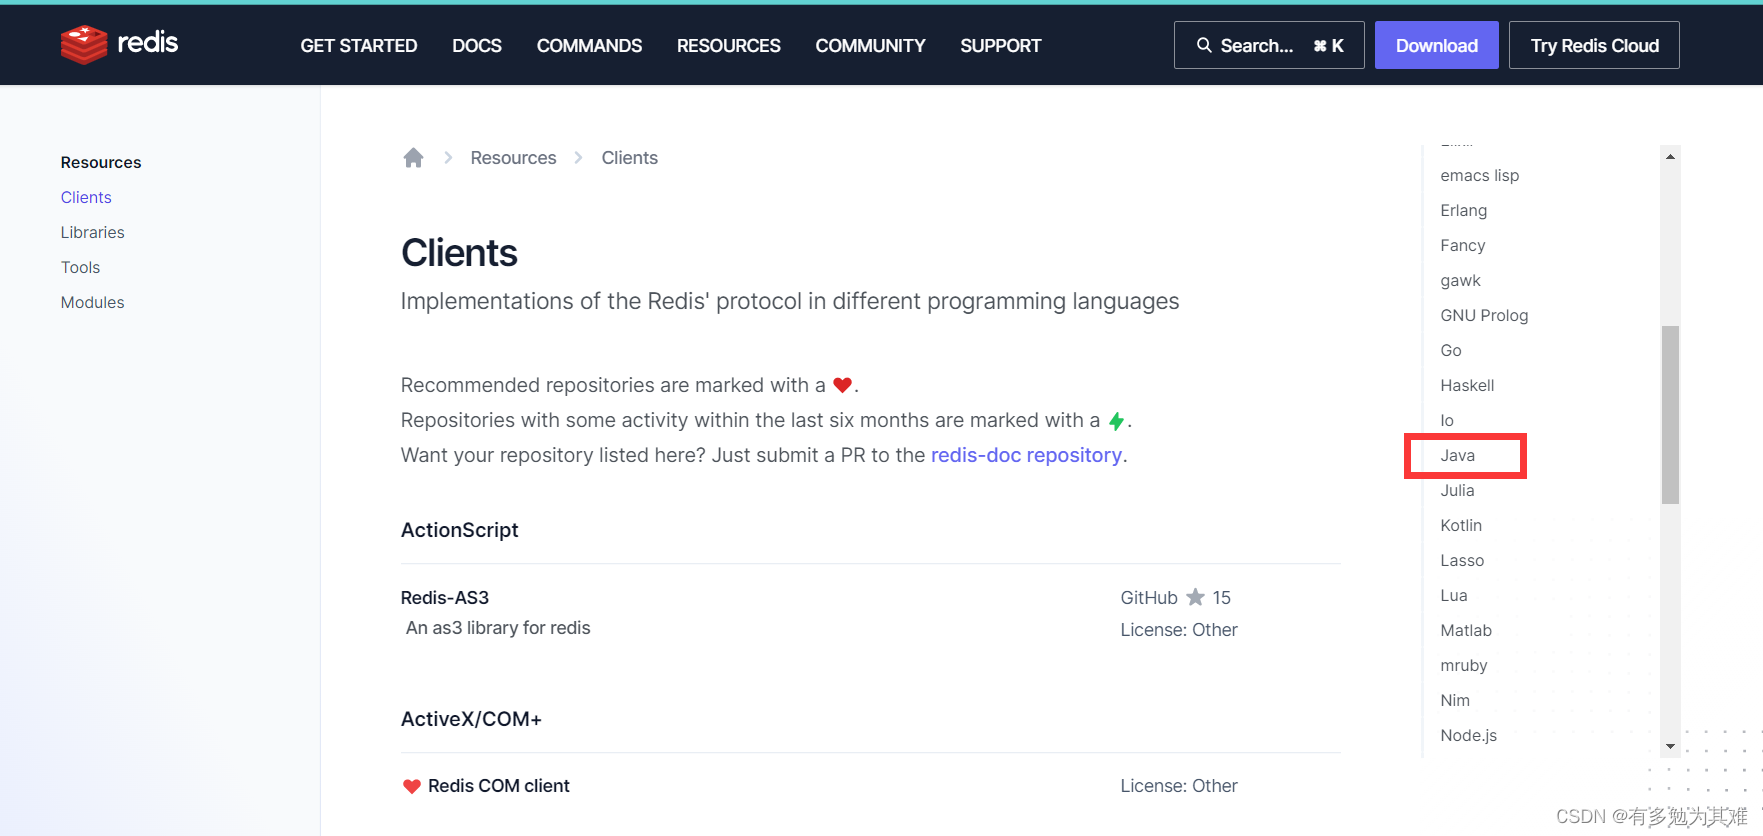Click the Resources breadcrumb link
This screenshot has width=1763, height=836.
click(x=513, y=158)
